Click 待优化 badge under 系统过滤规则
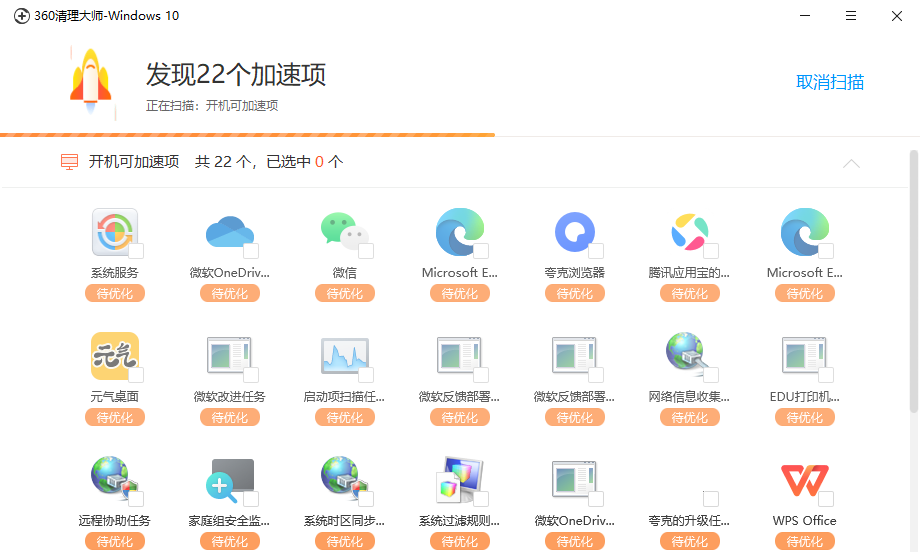The image size is (920, 552). (x=459, y=541)
